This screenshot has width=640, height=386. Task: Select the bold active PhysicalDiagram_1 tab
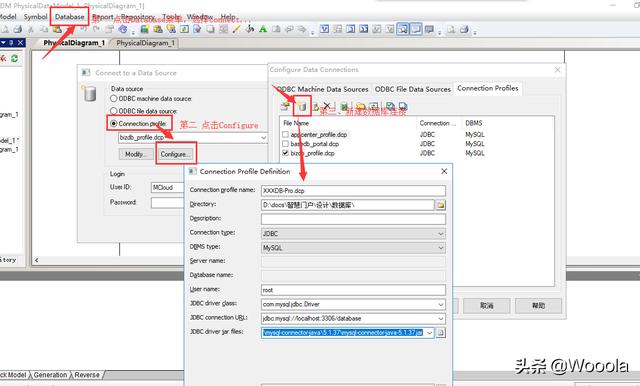pos(74,43)
